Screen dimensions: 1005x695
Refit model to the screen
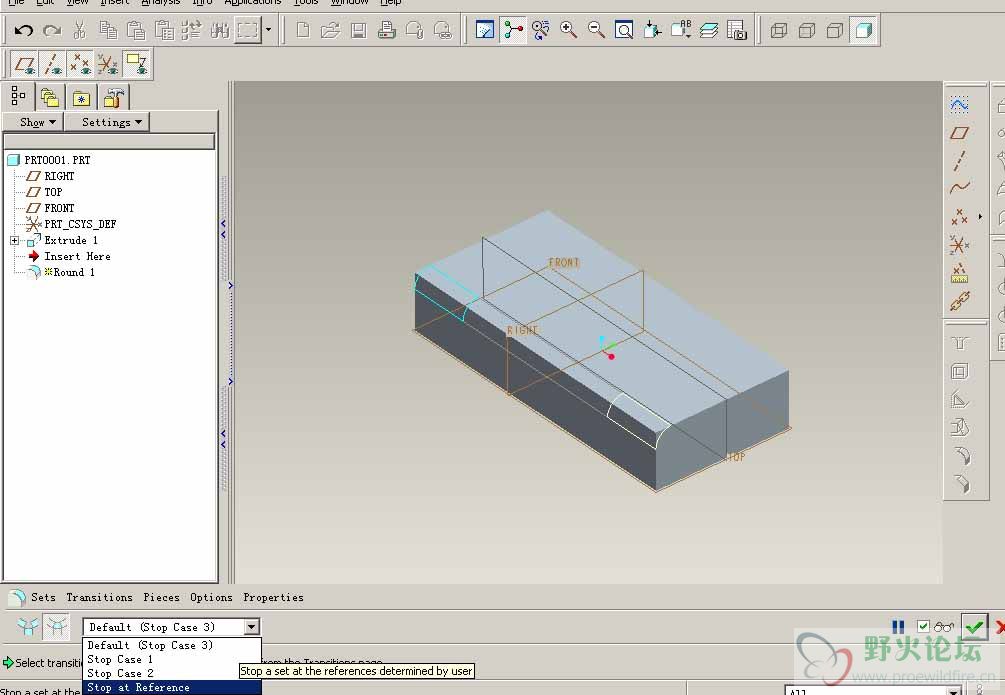624,30
